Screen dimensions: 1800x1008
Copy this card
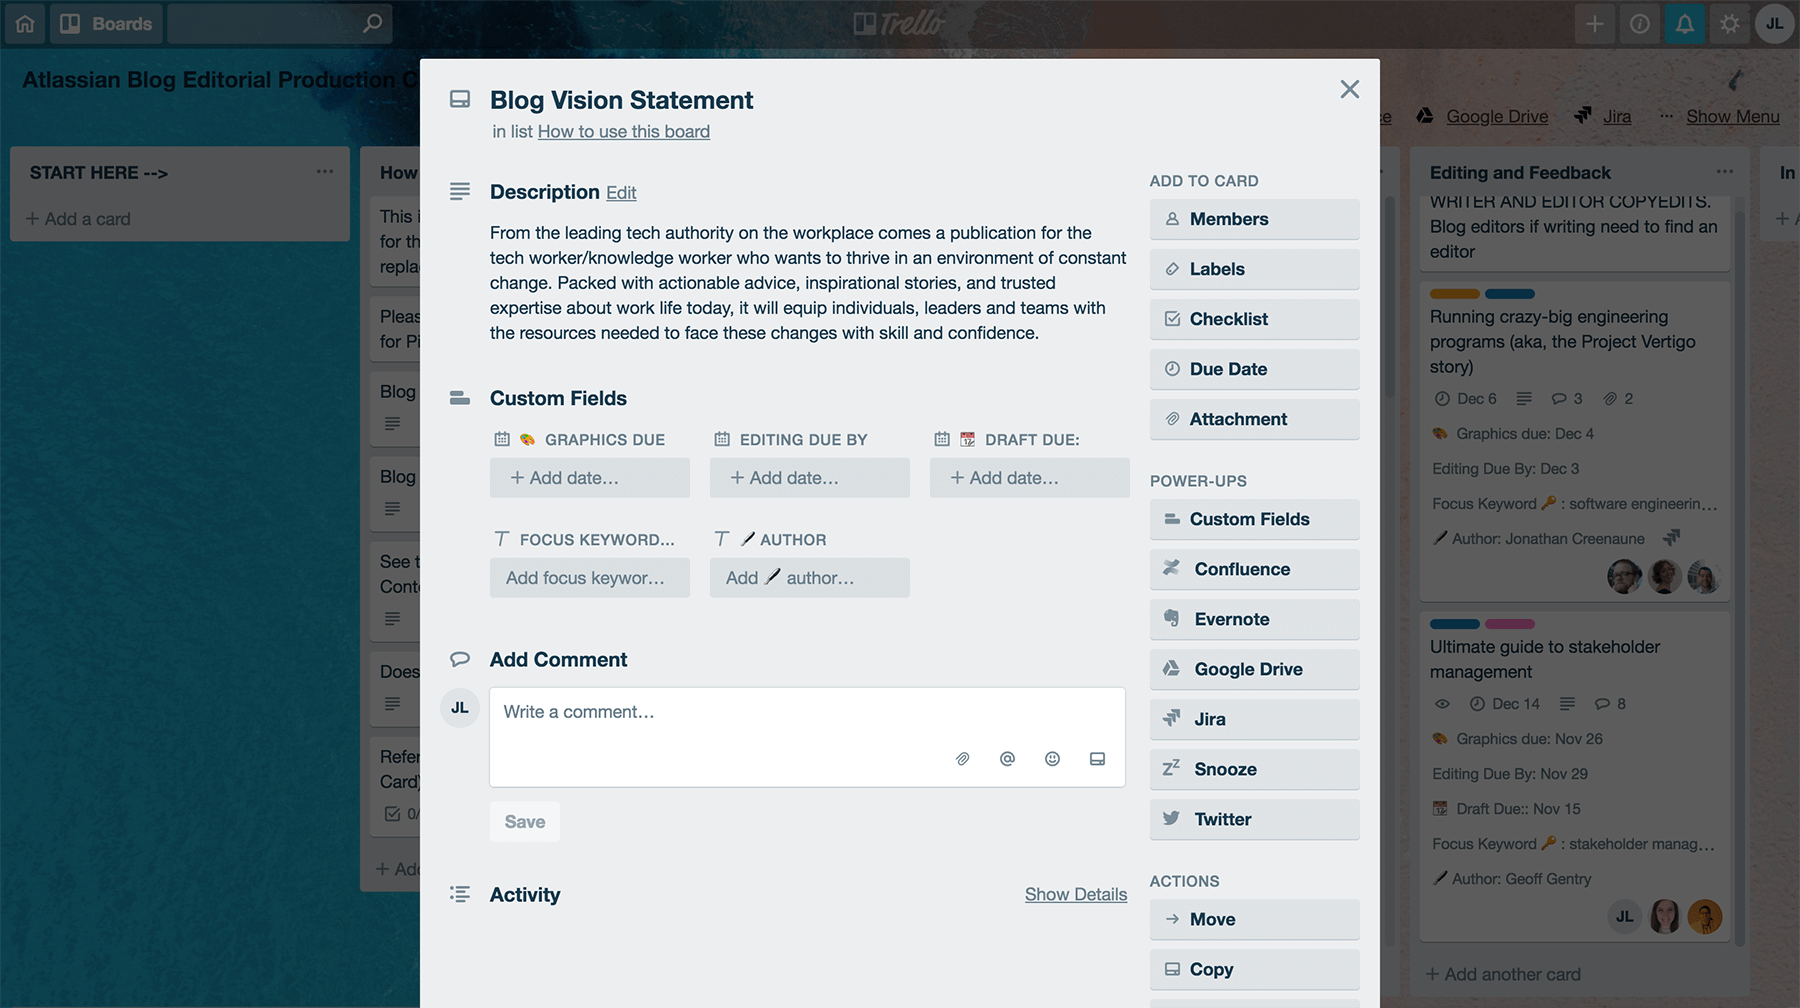click(1255, 969)
